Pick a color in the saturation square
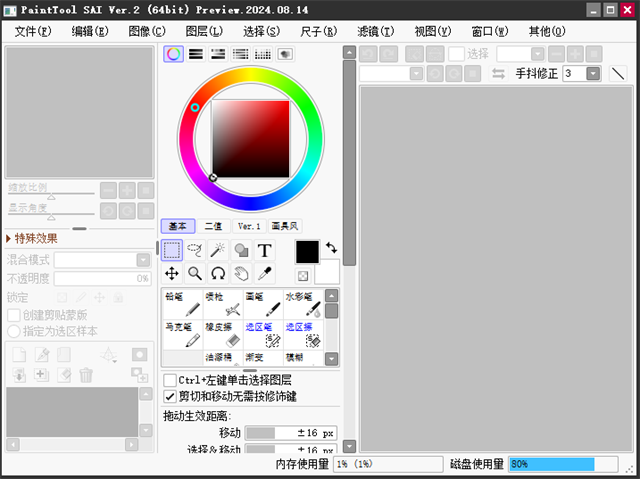Viewport: 640px width, 479px height. click(x=251, y=139)
